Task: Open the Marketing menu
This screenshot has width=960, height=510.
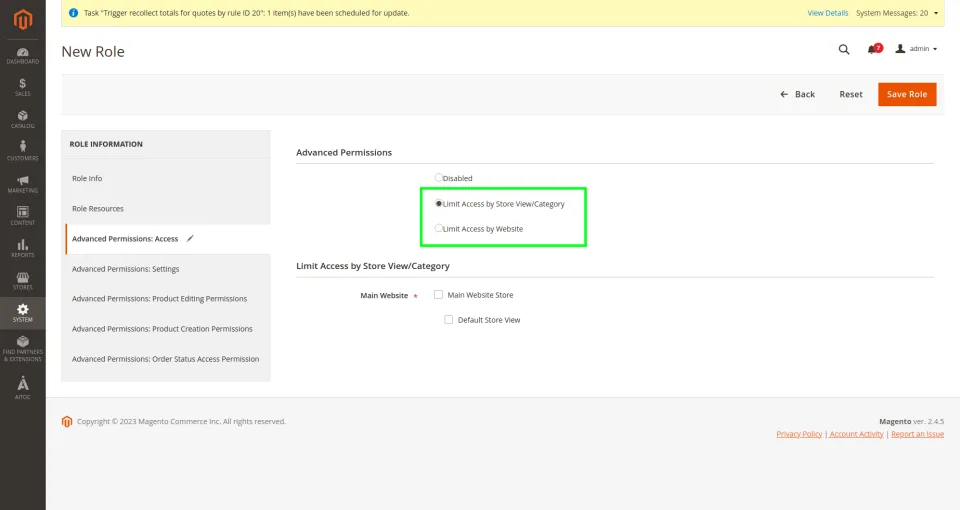Action: 23,184
